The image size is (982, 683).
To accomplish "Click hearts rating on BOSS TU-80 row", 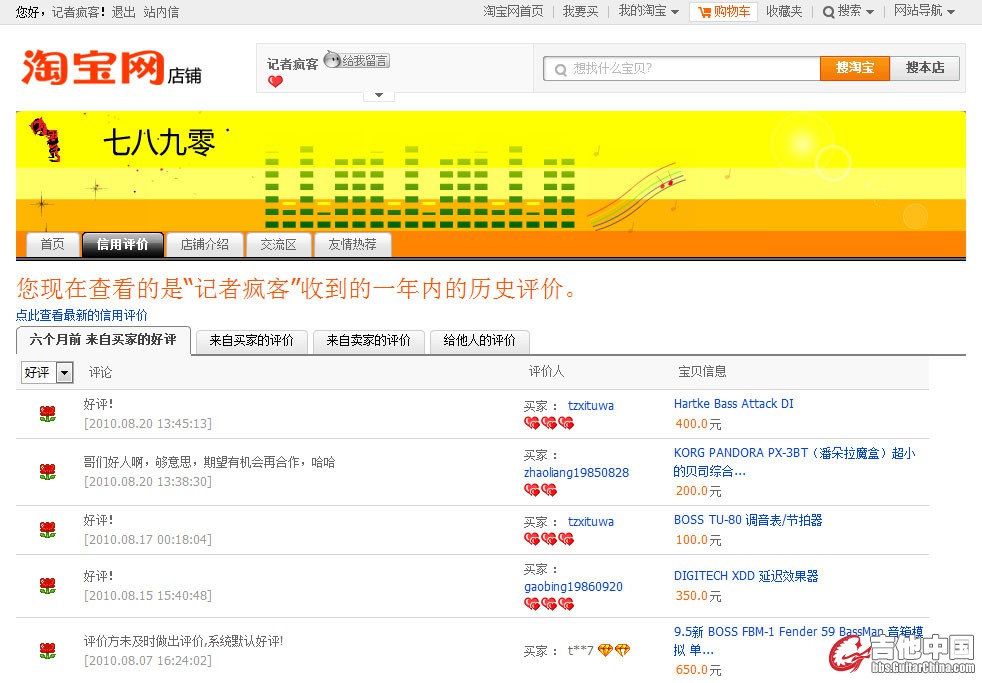I will click(x=549, y=539).
